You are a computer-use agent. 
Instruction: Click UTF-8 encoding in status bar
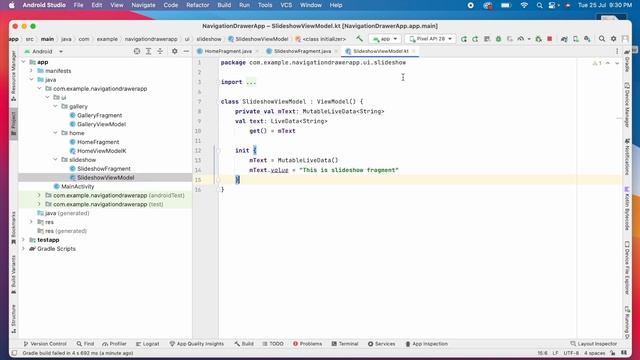point(571,353)
